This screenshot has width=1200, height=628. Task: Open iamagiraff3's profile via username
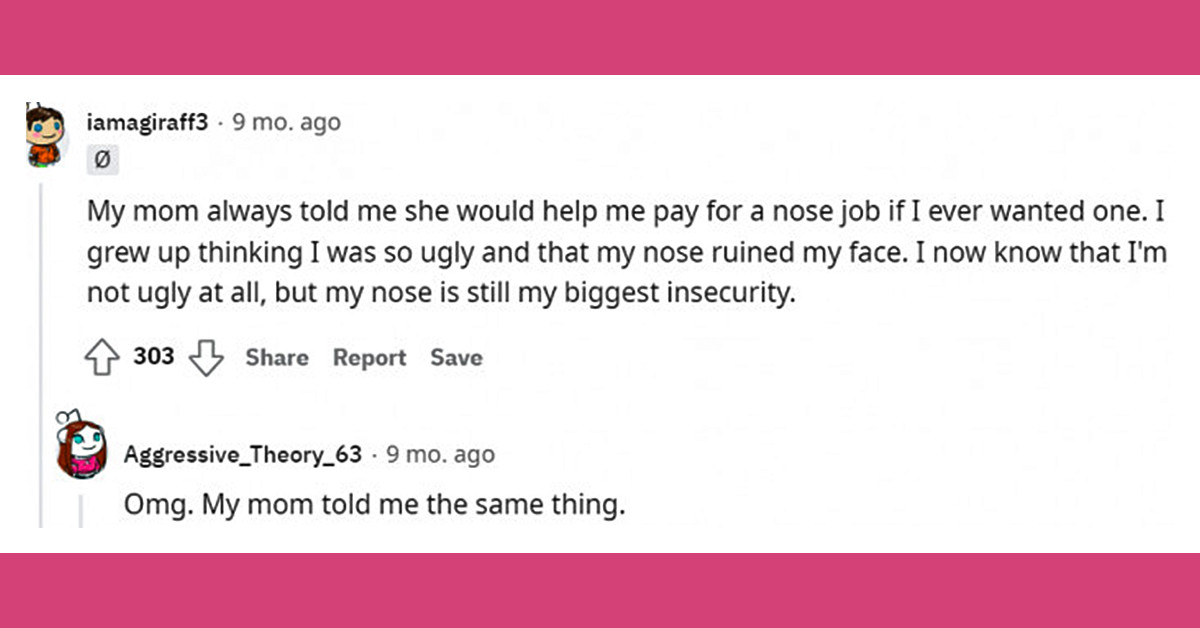pos(147,122)
